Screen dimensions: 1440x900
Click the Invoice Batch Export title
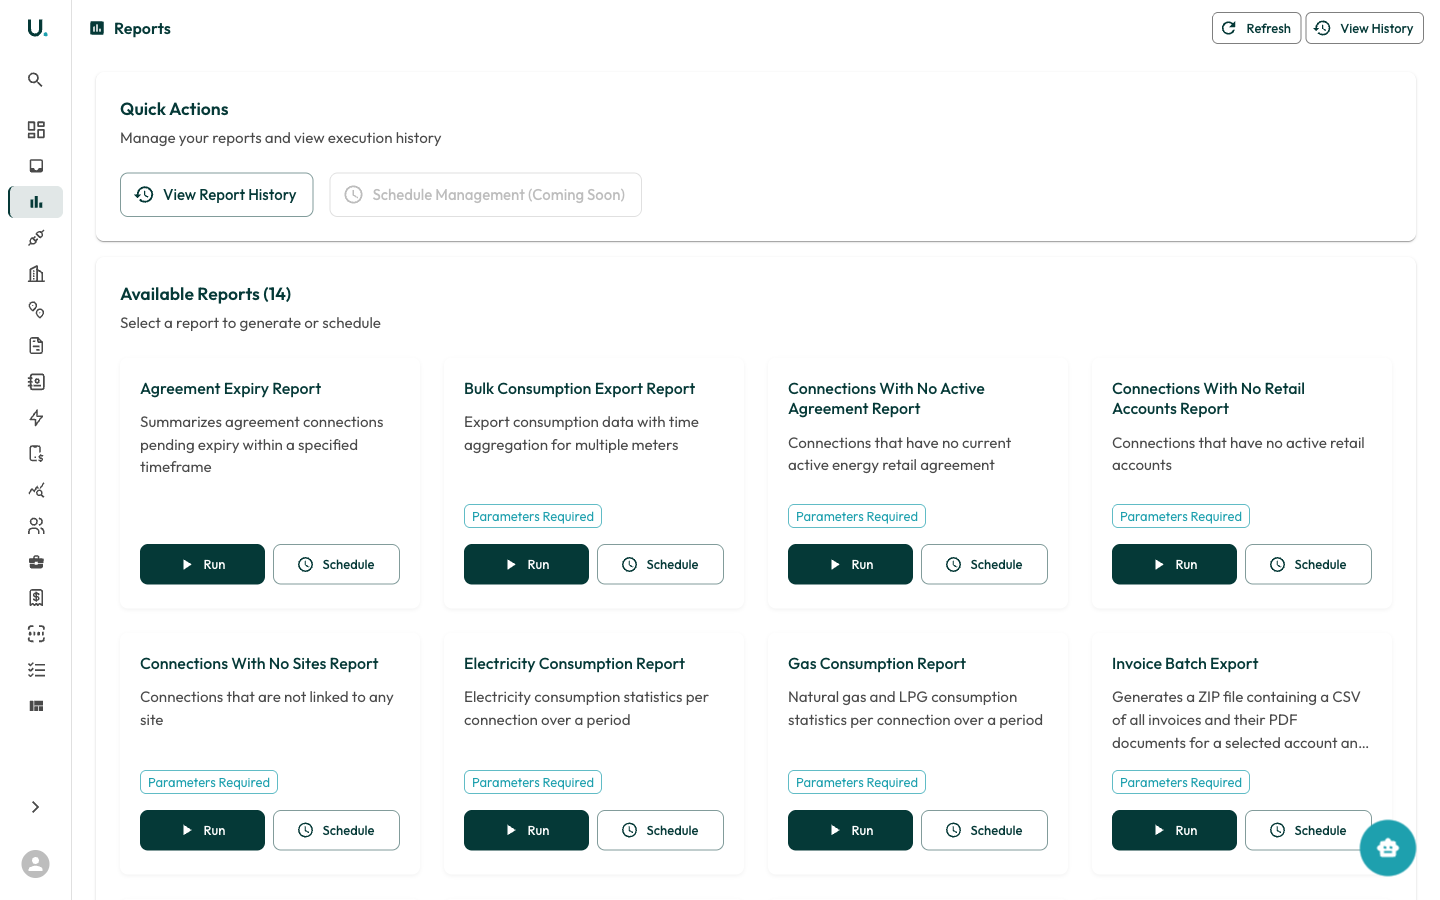coord(1185,664)
